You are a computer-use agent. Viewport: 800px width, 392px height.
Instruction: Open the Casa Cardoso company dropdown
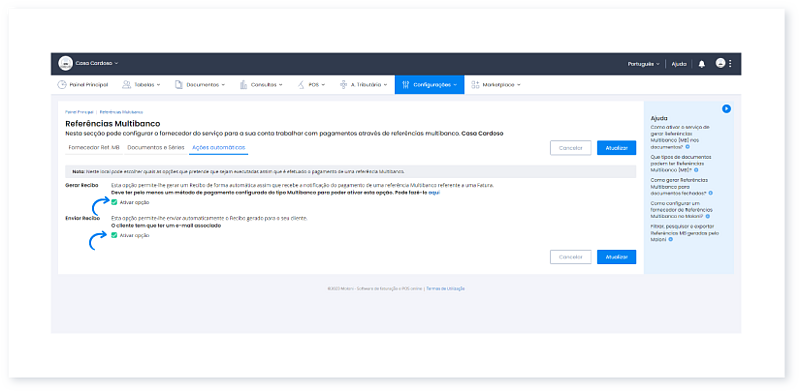coord(97,63)
